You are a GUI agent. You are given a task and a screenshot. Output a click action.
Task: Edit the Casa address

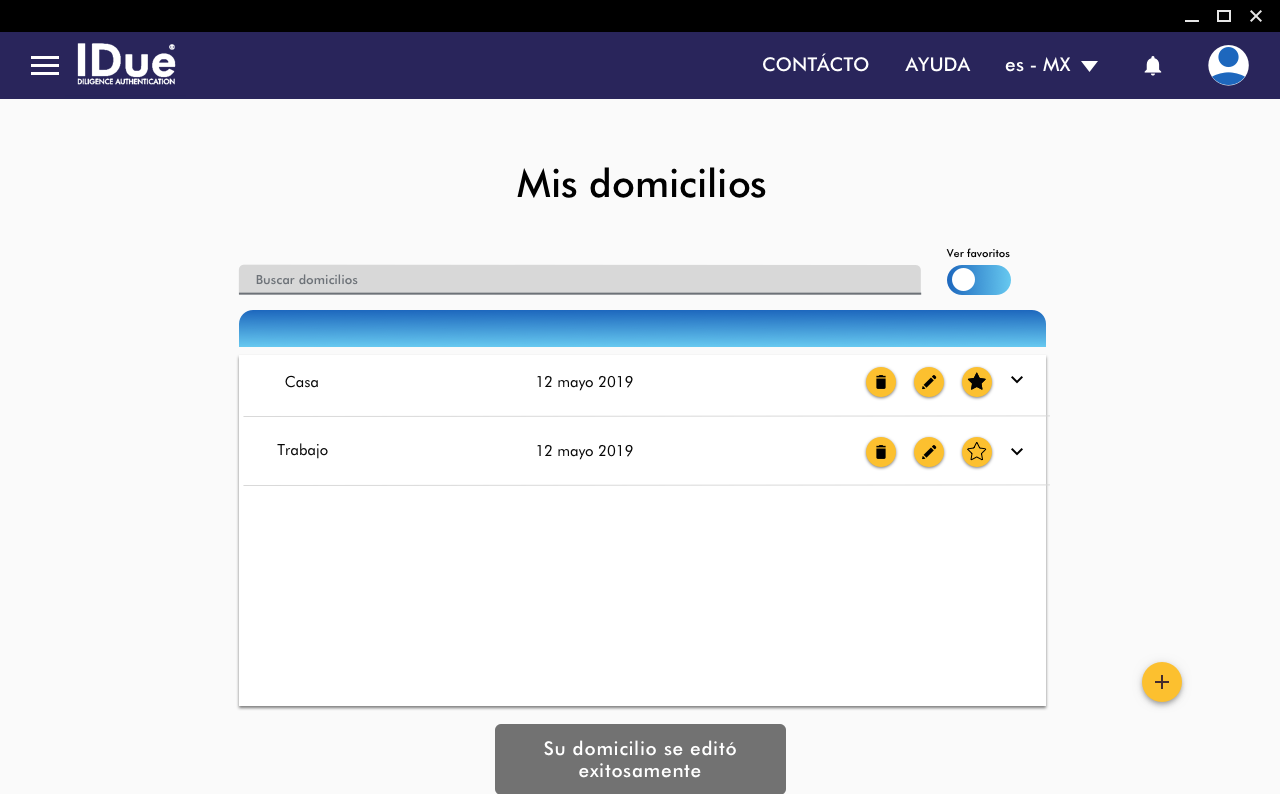tap(929, 382)
